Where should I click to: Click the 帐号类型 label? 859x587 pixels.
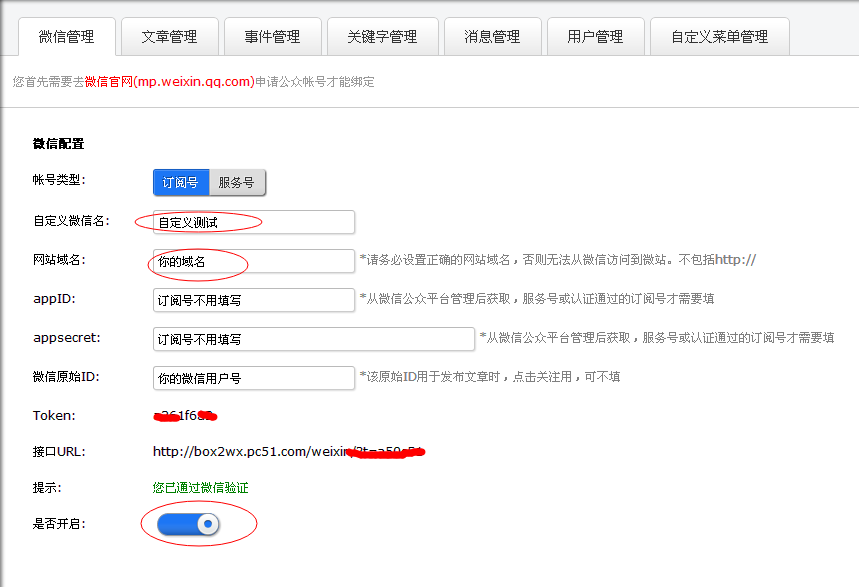[59, 180]
